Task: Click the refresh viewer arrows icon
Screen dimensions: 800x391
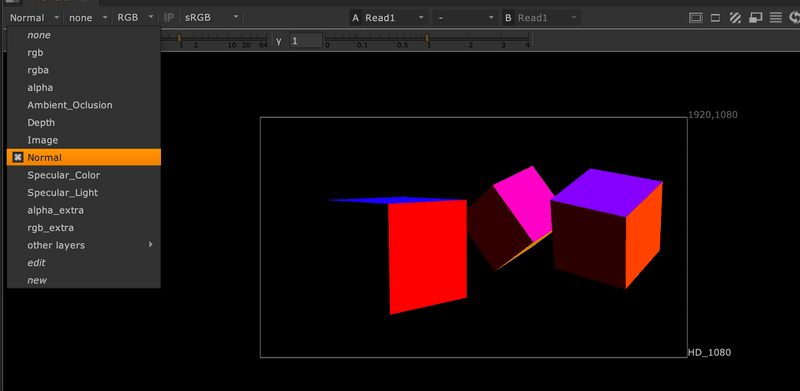Action: click(794, 18)
